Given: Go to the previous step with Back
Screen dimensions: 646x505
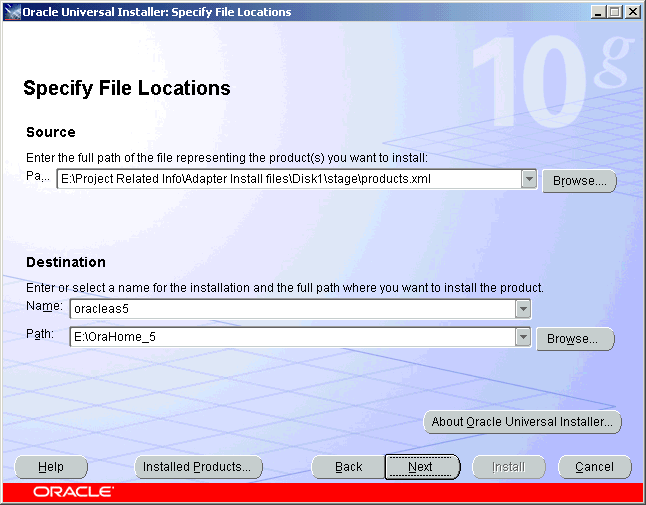Looking at the screenshot, I should click(349, 467).
